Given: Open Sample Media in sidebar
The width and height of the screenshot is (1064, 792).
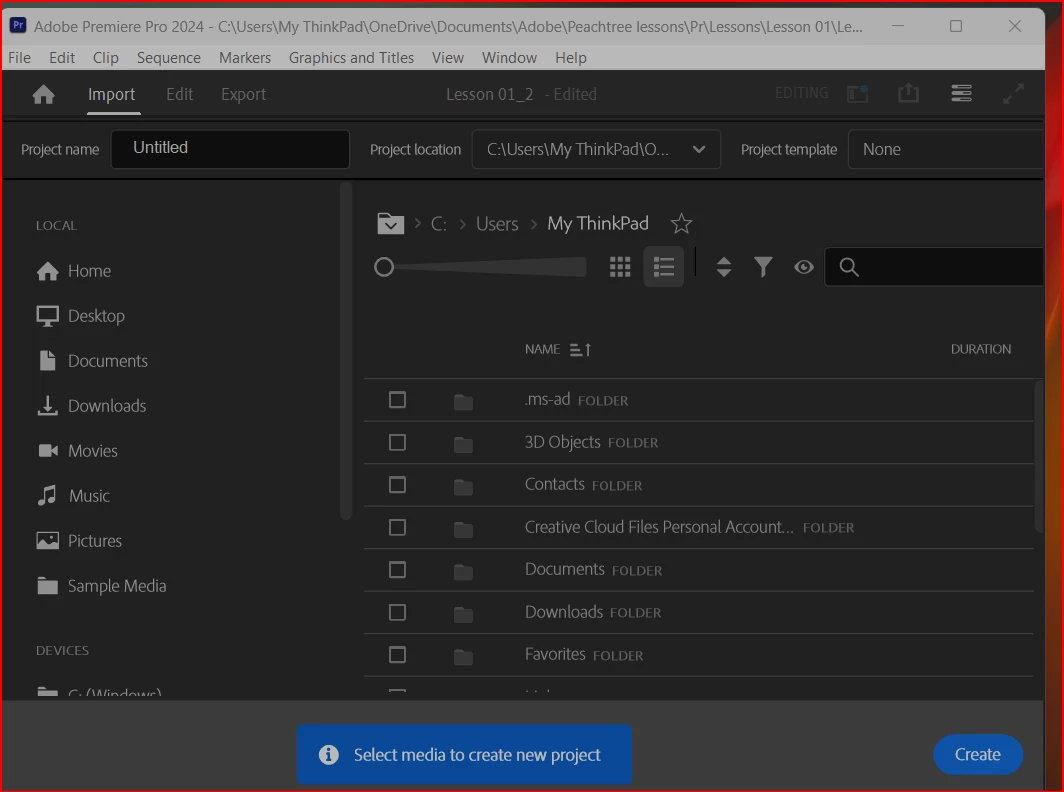Looking at the screenshot, I should point(102,586).
